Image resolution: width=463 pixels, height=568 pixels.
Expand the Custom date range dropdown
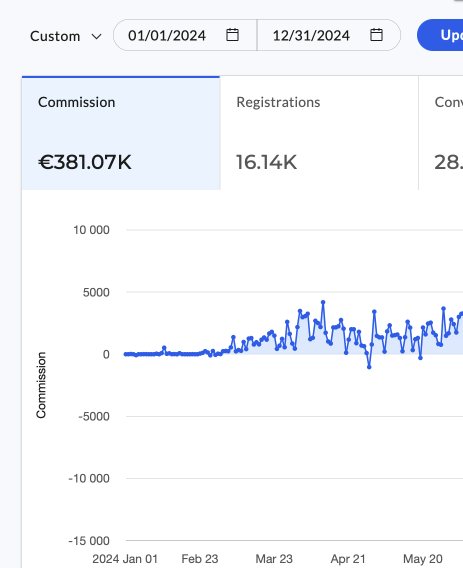[66, 36]
